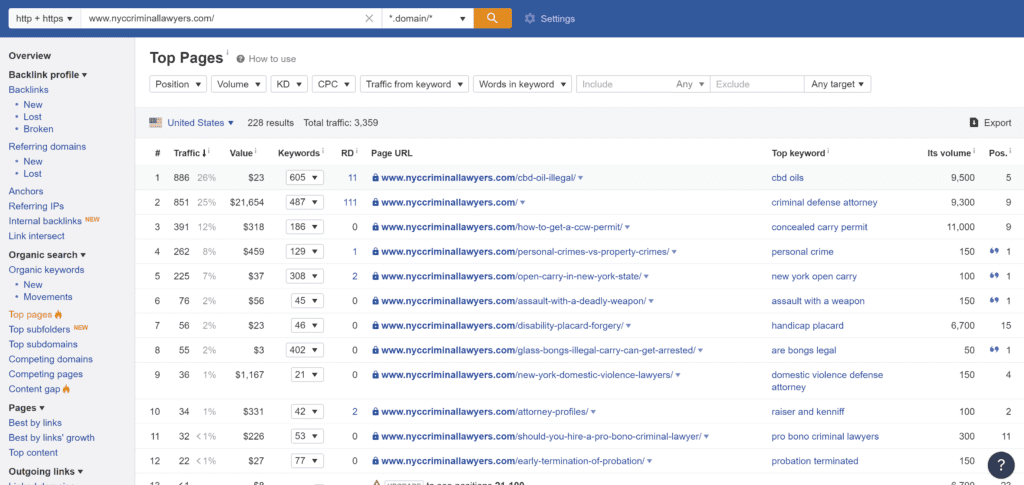Expand URL caret for cbd-oil-illegal page
The width and height of the screenshot is (1024, 485).
[x=581, y=178]
